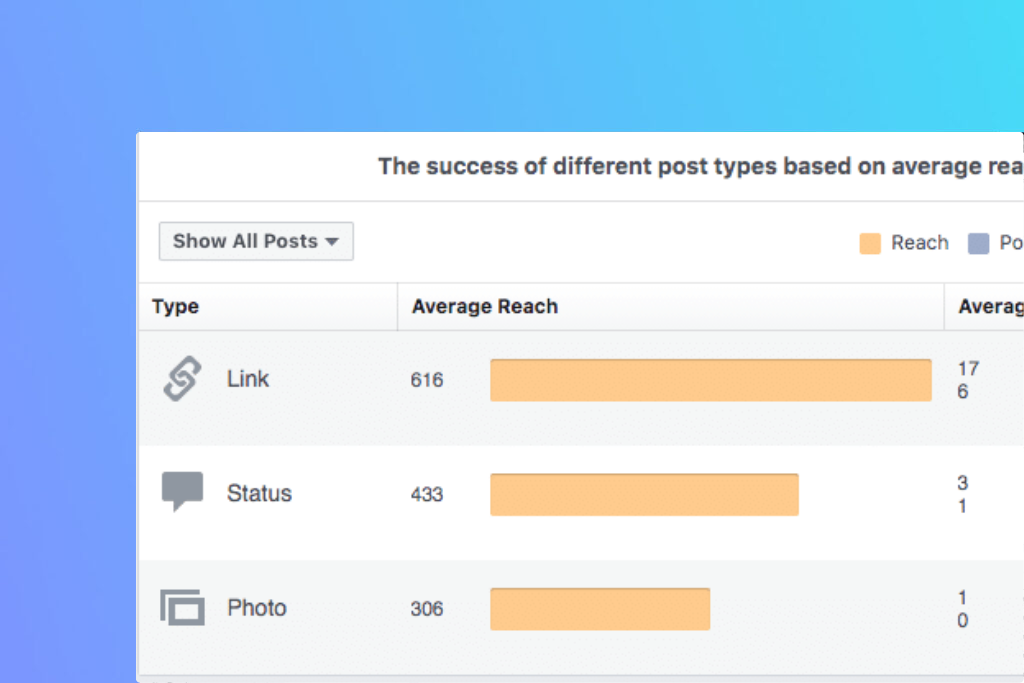Image resolution: width=1024 pixels, height=683 pixels.
Task: Select the Status row label
Action: 259,493
